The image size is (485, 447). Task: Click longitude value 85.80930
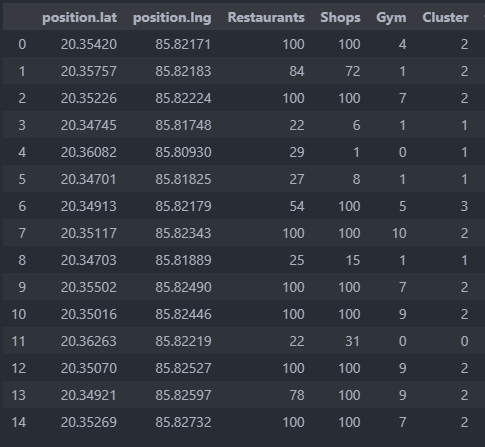click(x=183, y=152)
